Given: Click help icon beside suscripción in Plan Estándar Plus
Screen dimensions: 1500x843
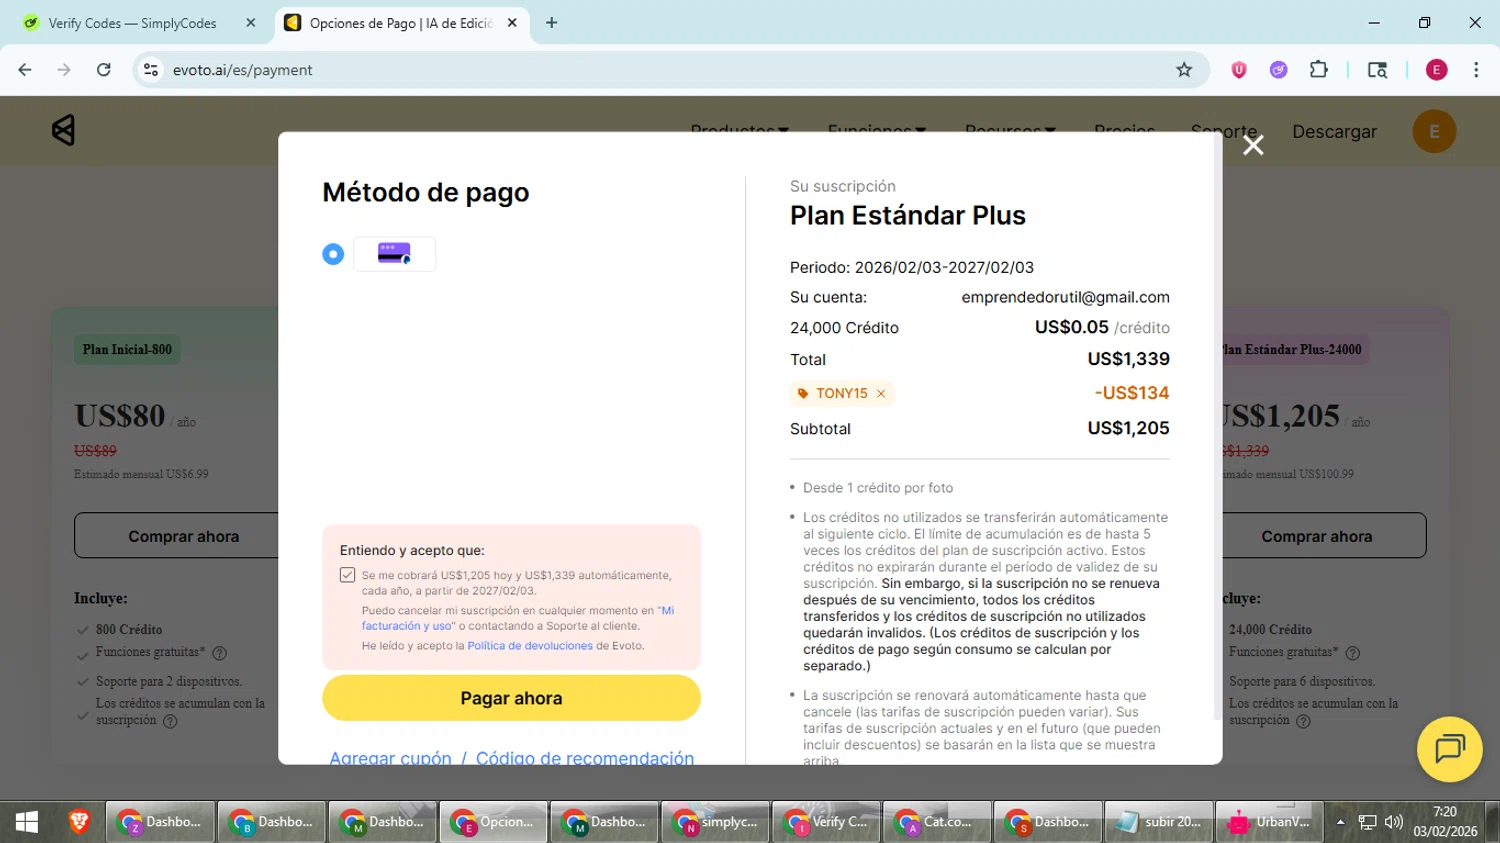Looking at the screenshot, I should (1303, 721).
